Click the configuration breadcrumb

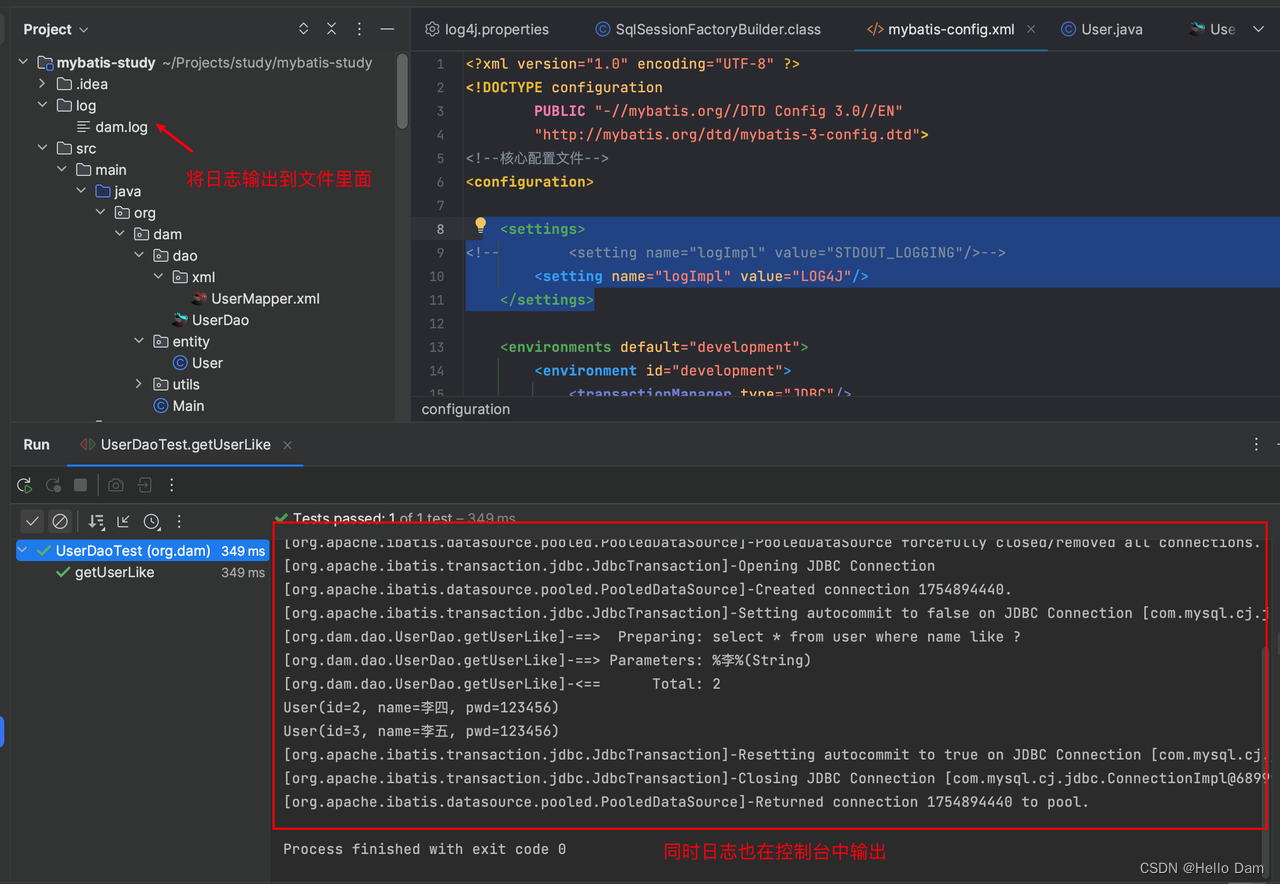click(466, 409)
